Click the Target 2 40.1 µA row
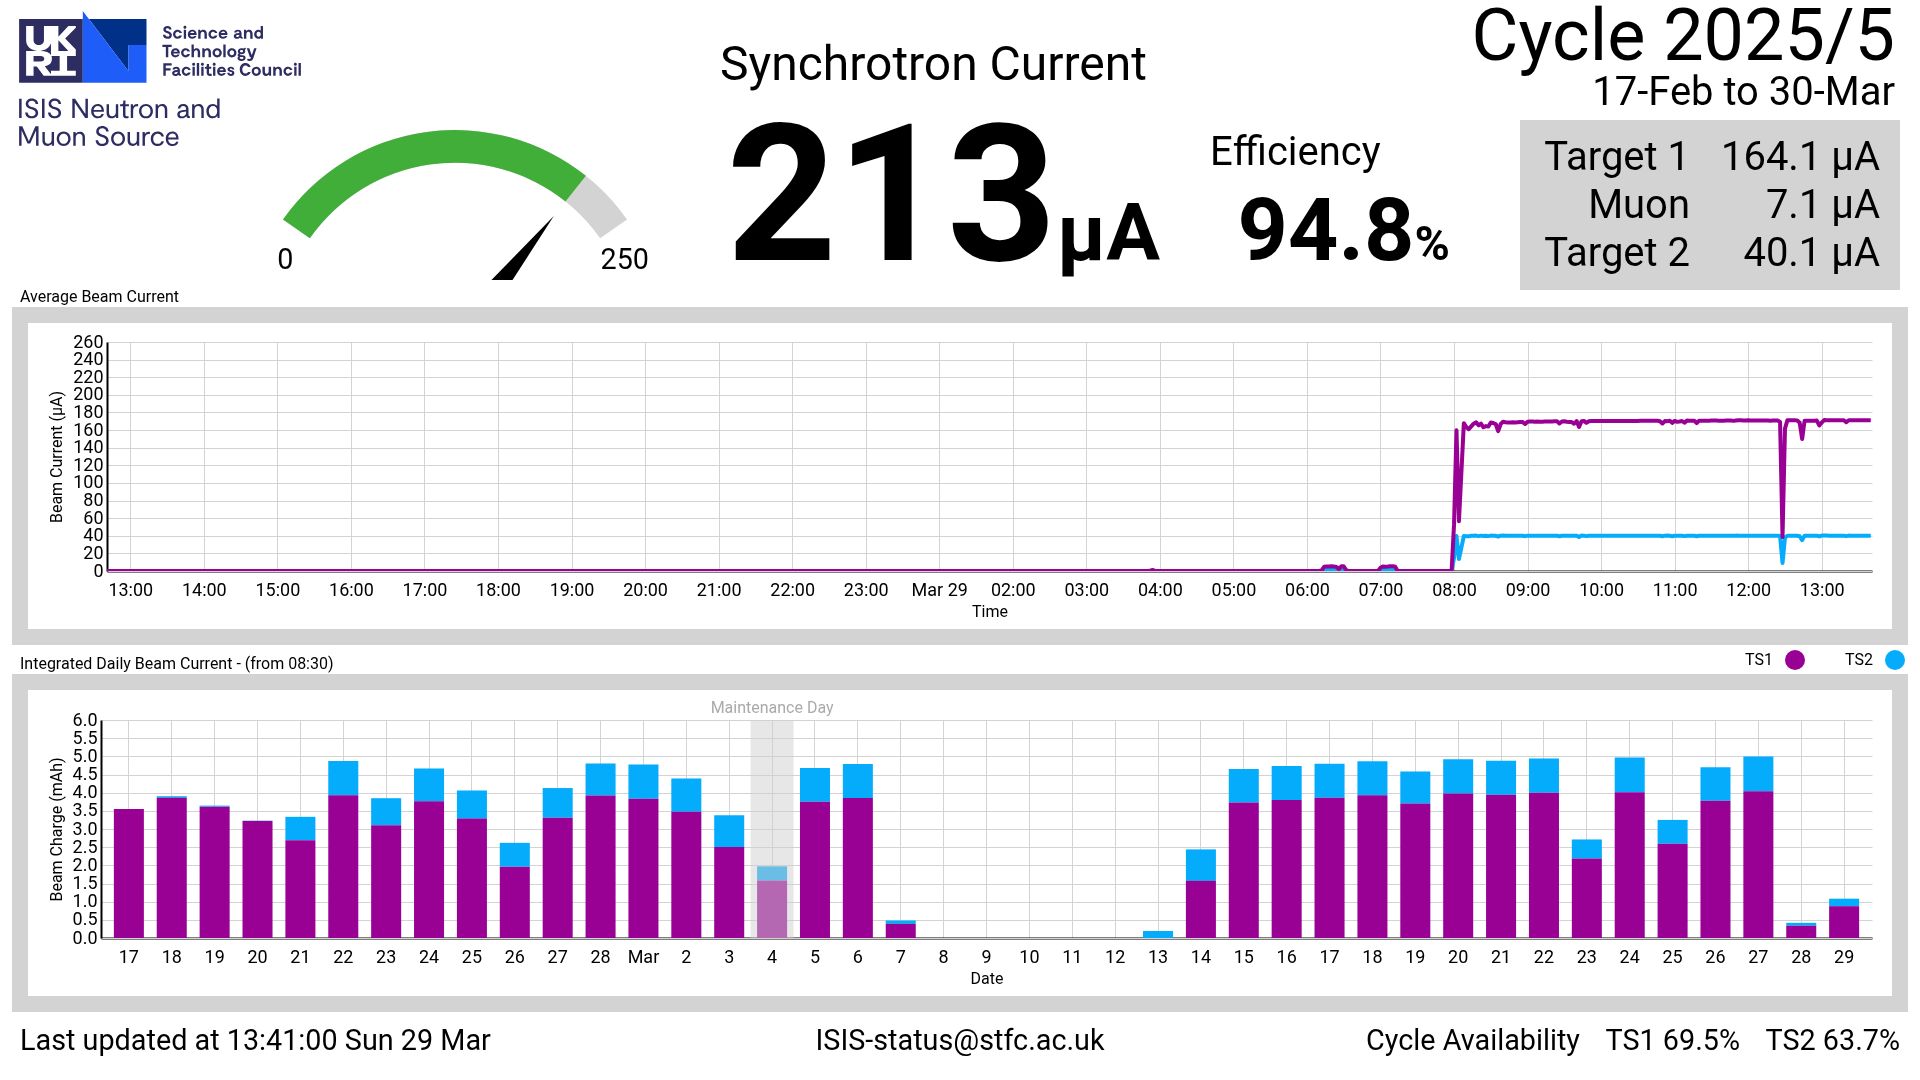Screen dimensions: 1920x1080 click(x=1710, y=253)
